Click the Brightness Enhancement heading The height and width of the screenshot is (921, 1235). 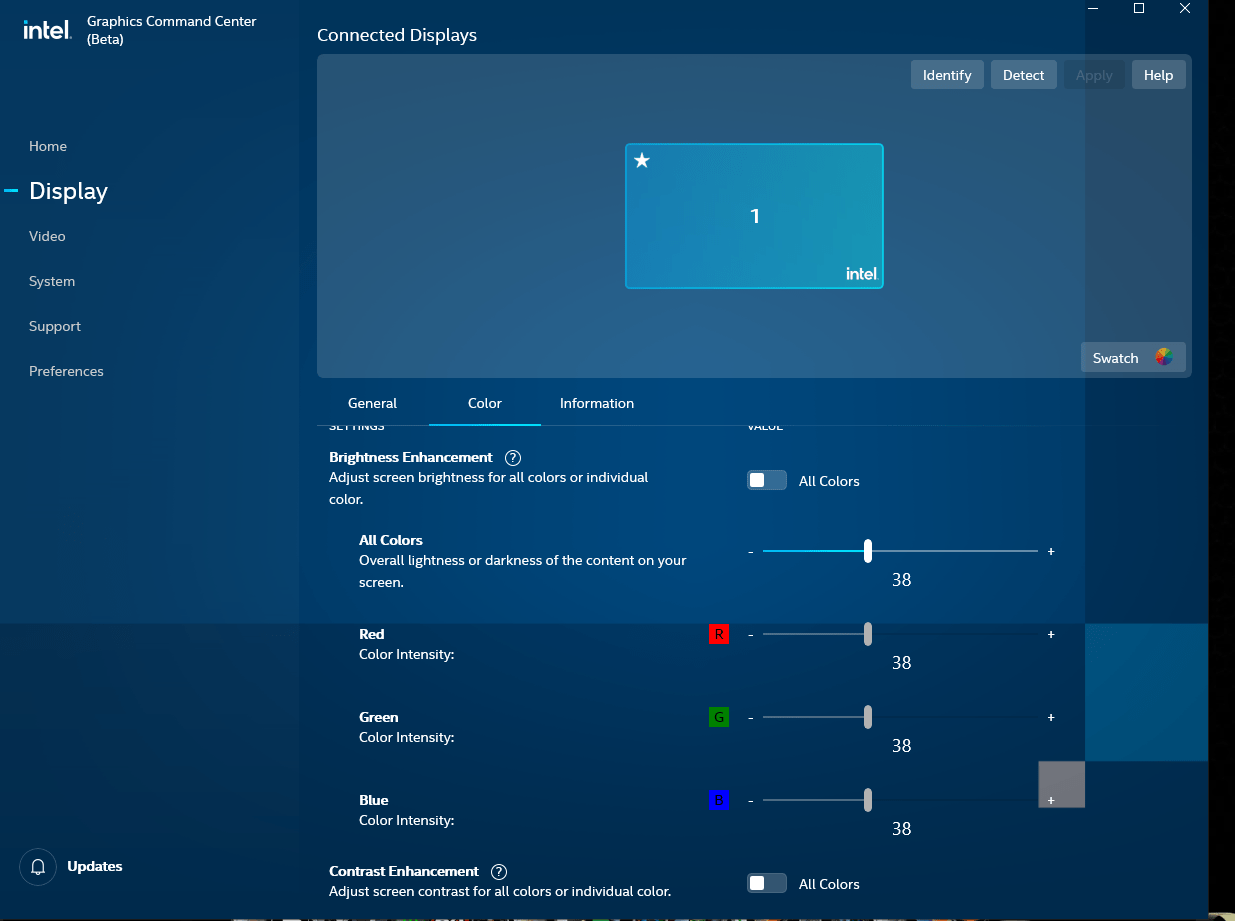[411, 457]
